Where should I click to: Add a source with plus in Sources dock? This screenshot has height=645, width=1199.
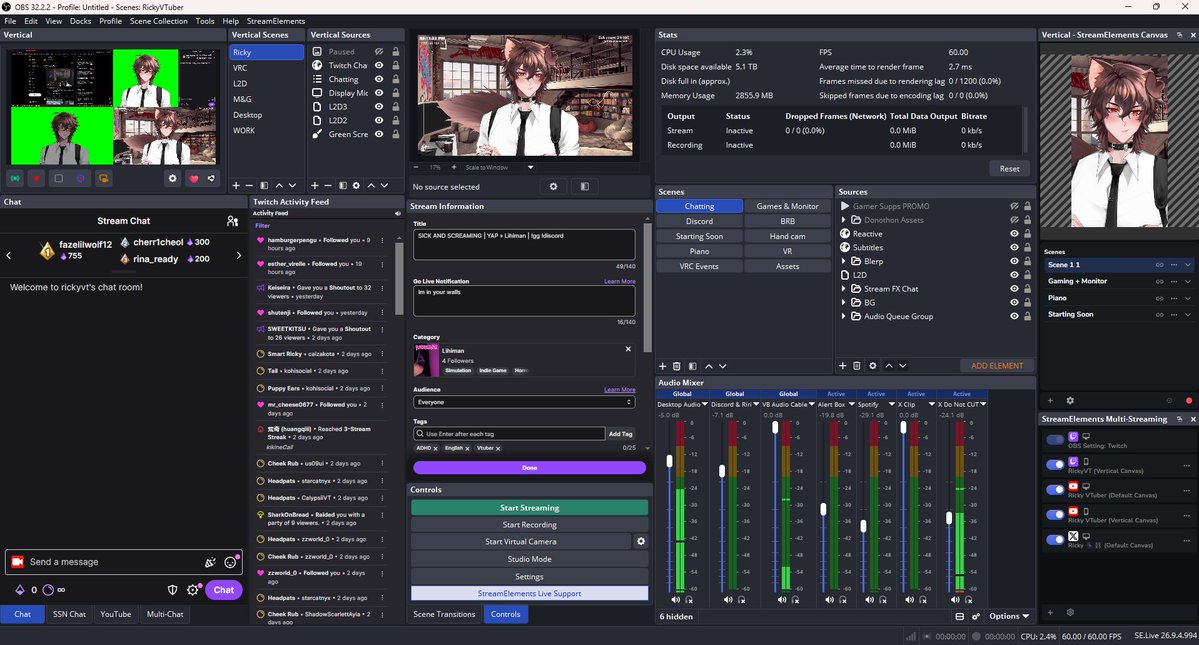click(x=843, y=366)
